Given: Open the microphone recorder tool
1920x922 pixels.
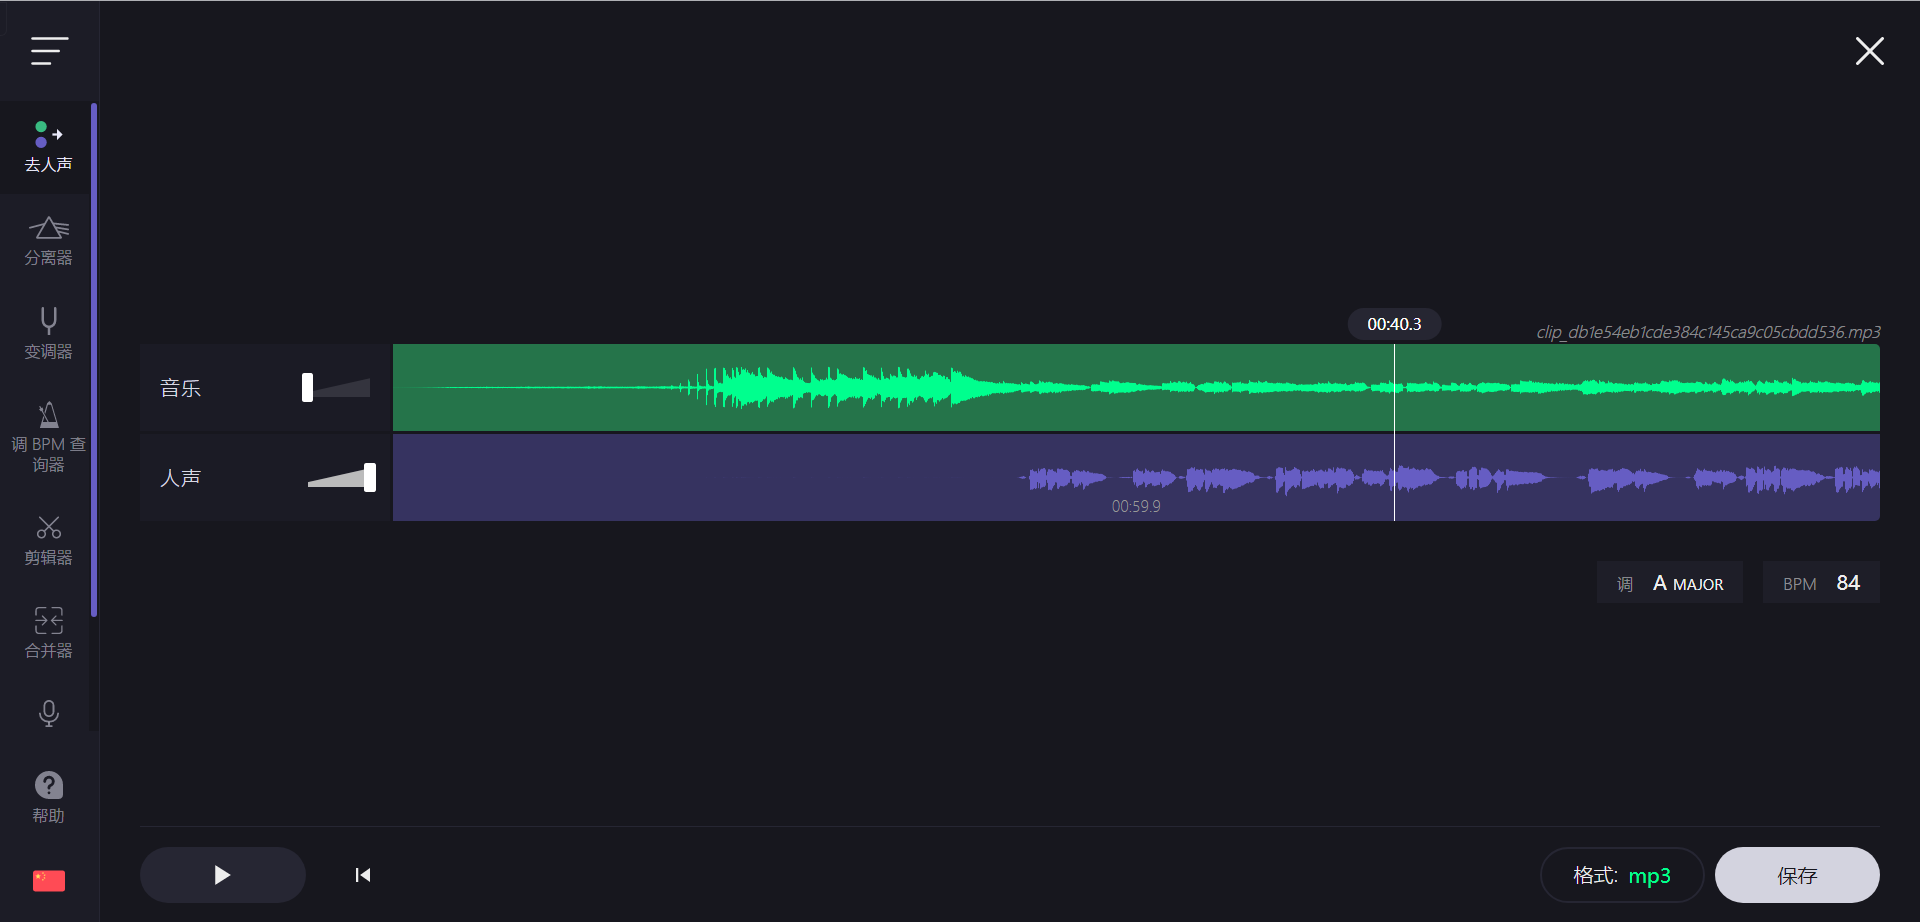Looking at the screenshot, I should pos(48,713).
